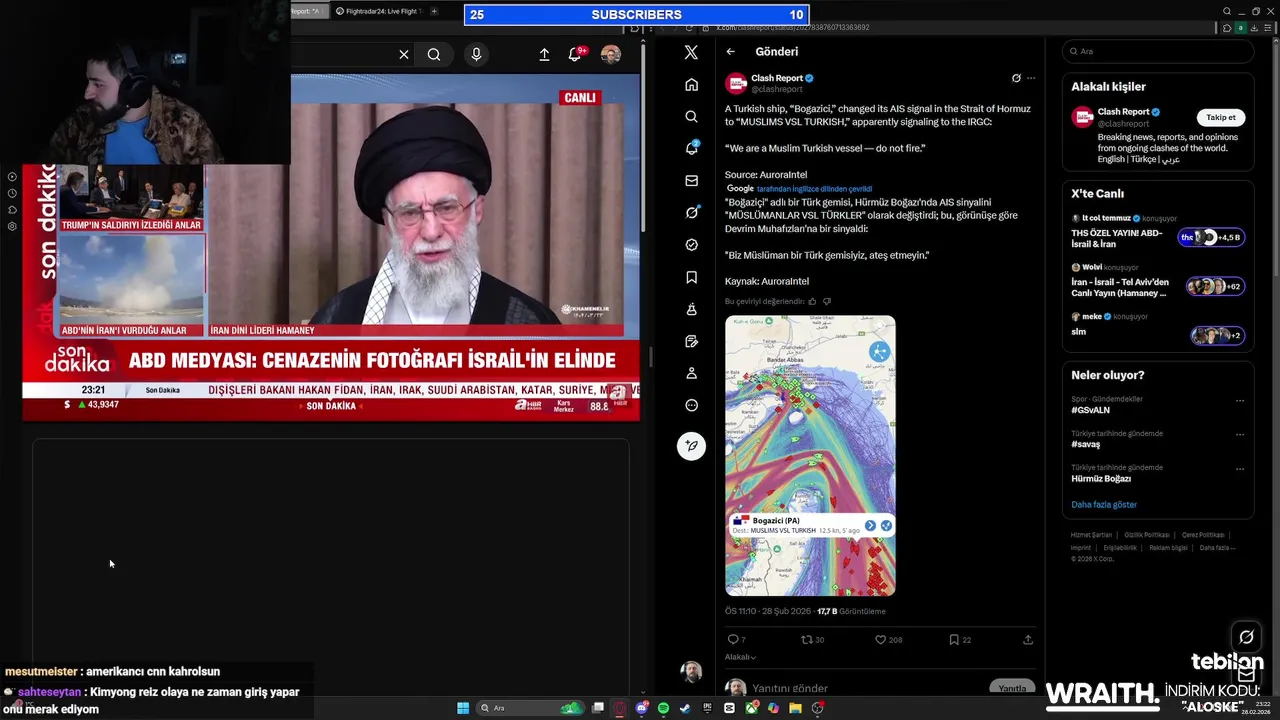Open the ship tracking map image

810,456
